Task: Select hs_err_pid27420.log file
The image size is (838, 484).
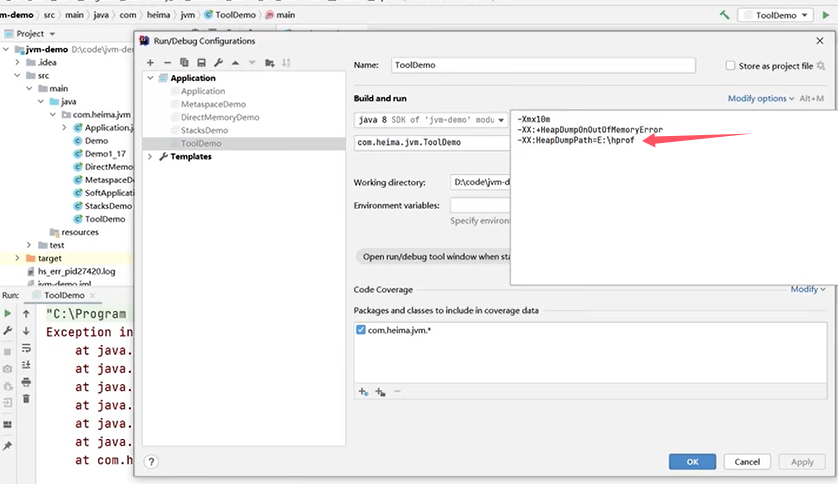Action: 76,271
